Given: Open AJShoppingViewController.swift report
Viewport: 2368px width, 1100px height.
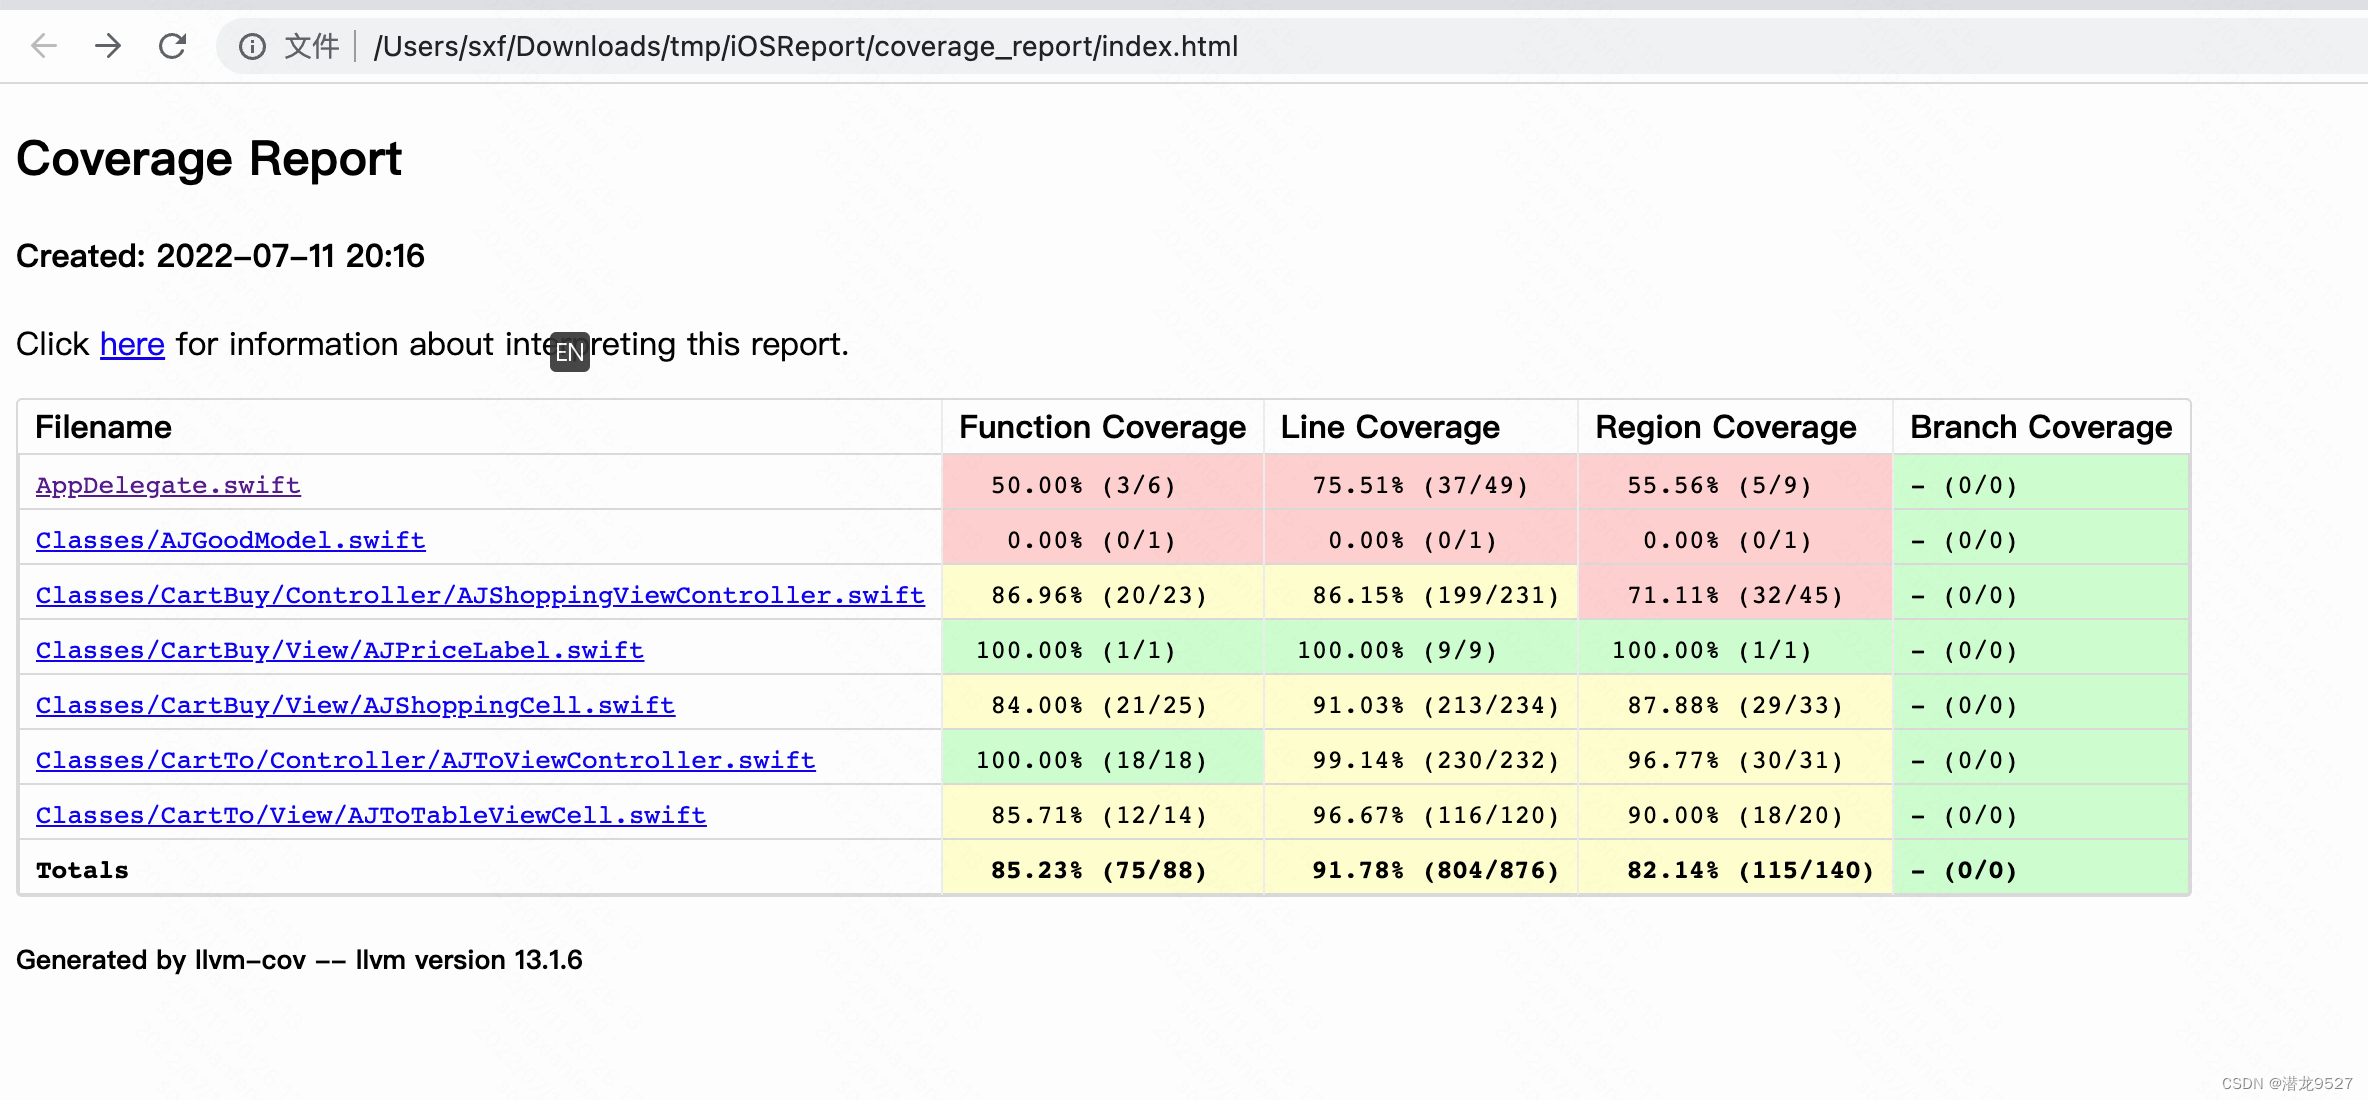Looking at the screenshot, I should point(480,595).
